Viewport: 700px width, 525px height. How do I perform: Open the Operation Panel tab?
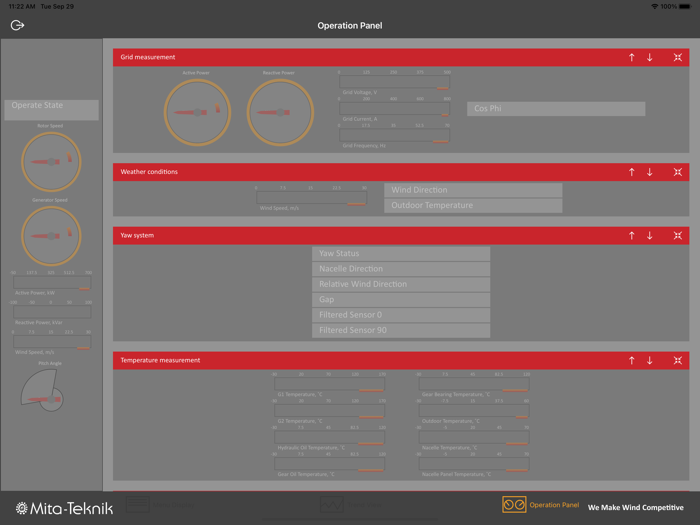point(541,505)
